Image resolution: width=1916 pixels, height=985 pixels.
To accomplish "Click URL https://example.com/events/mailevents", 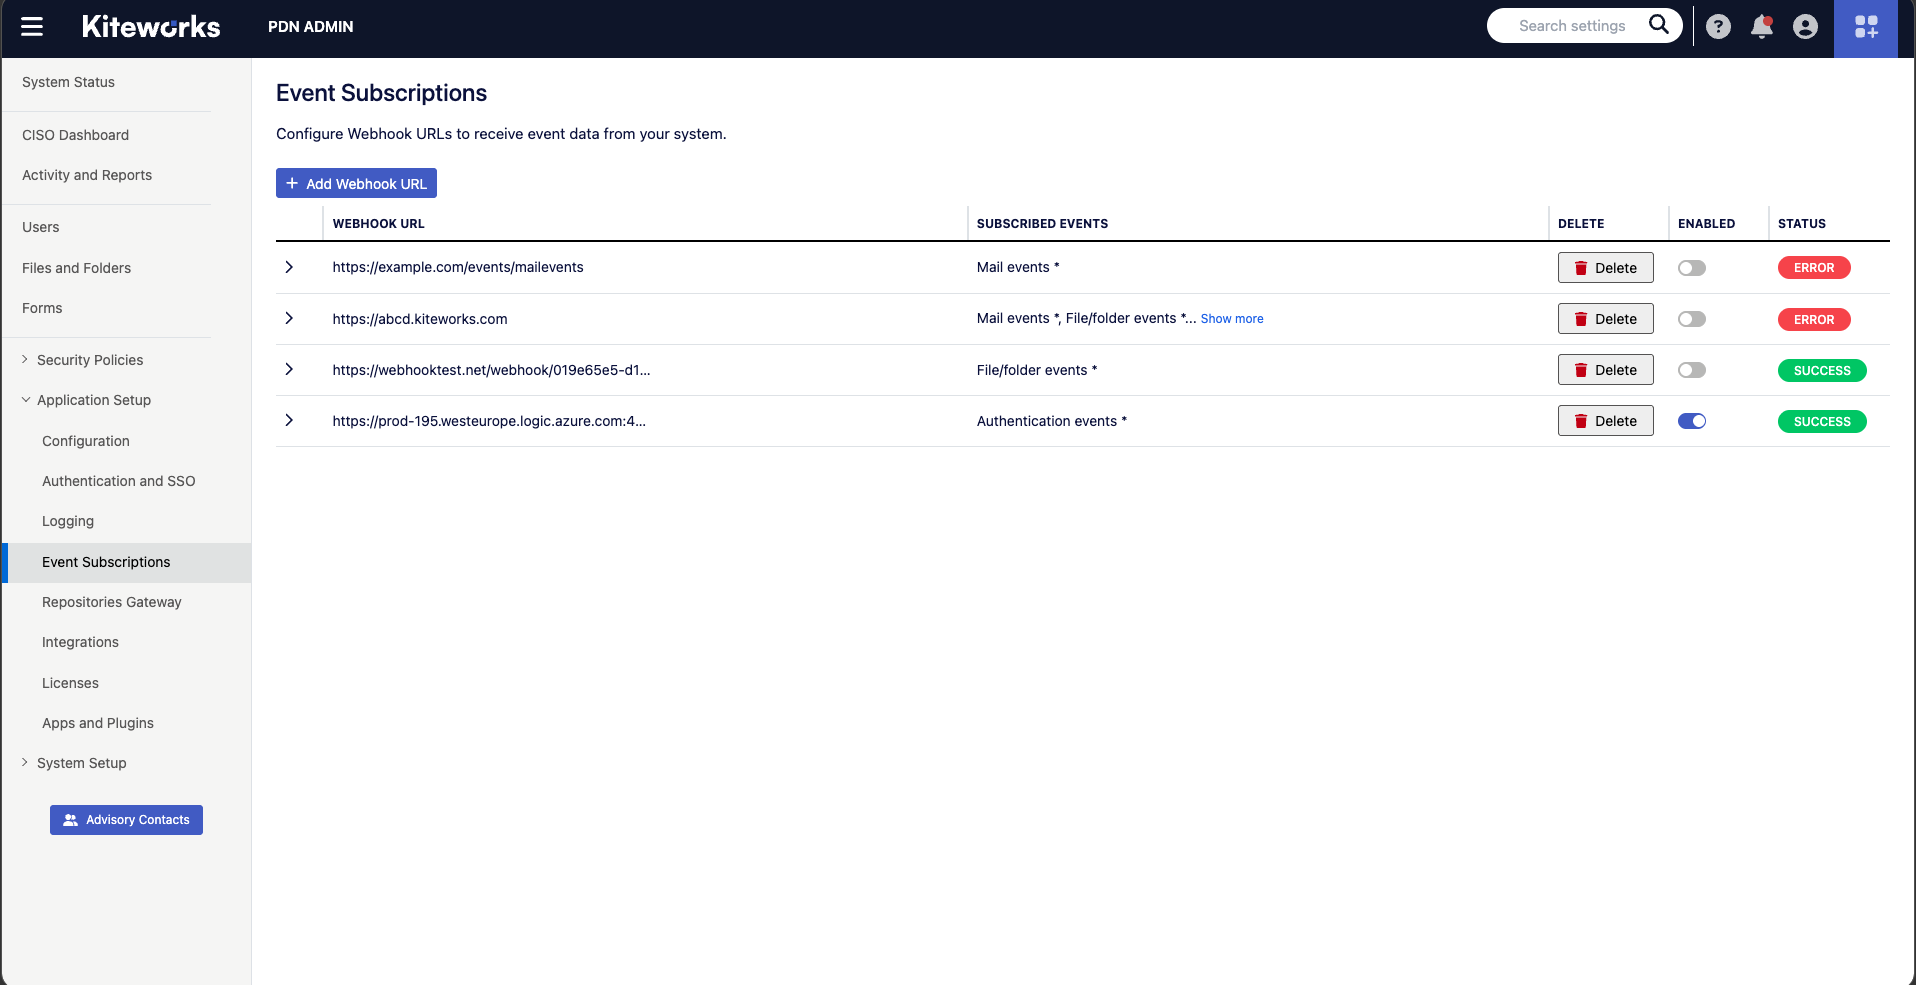I will [x=458, y=267].
